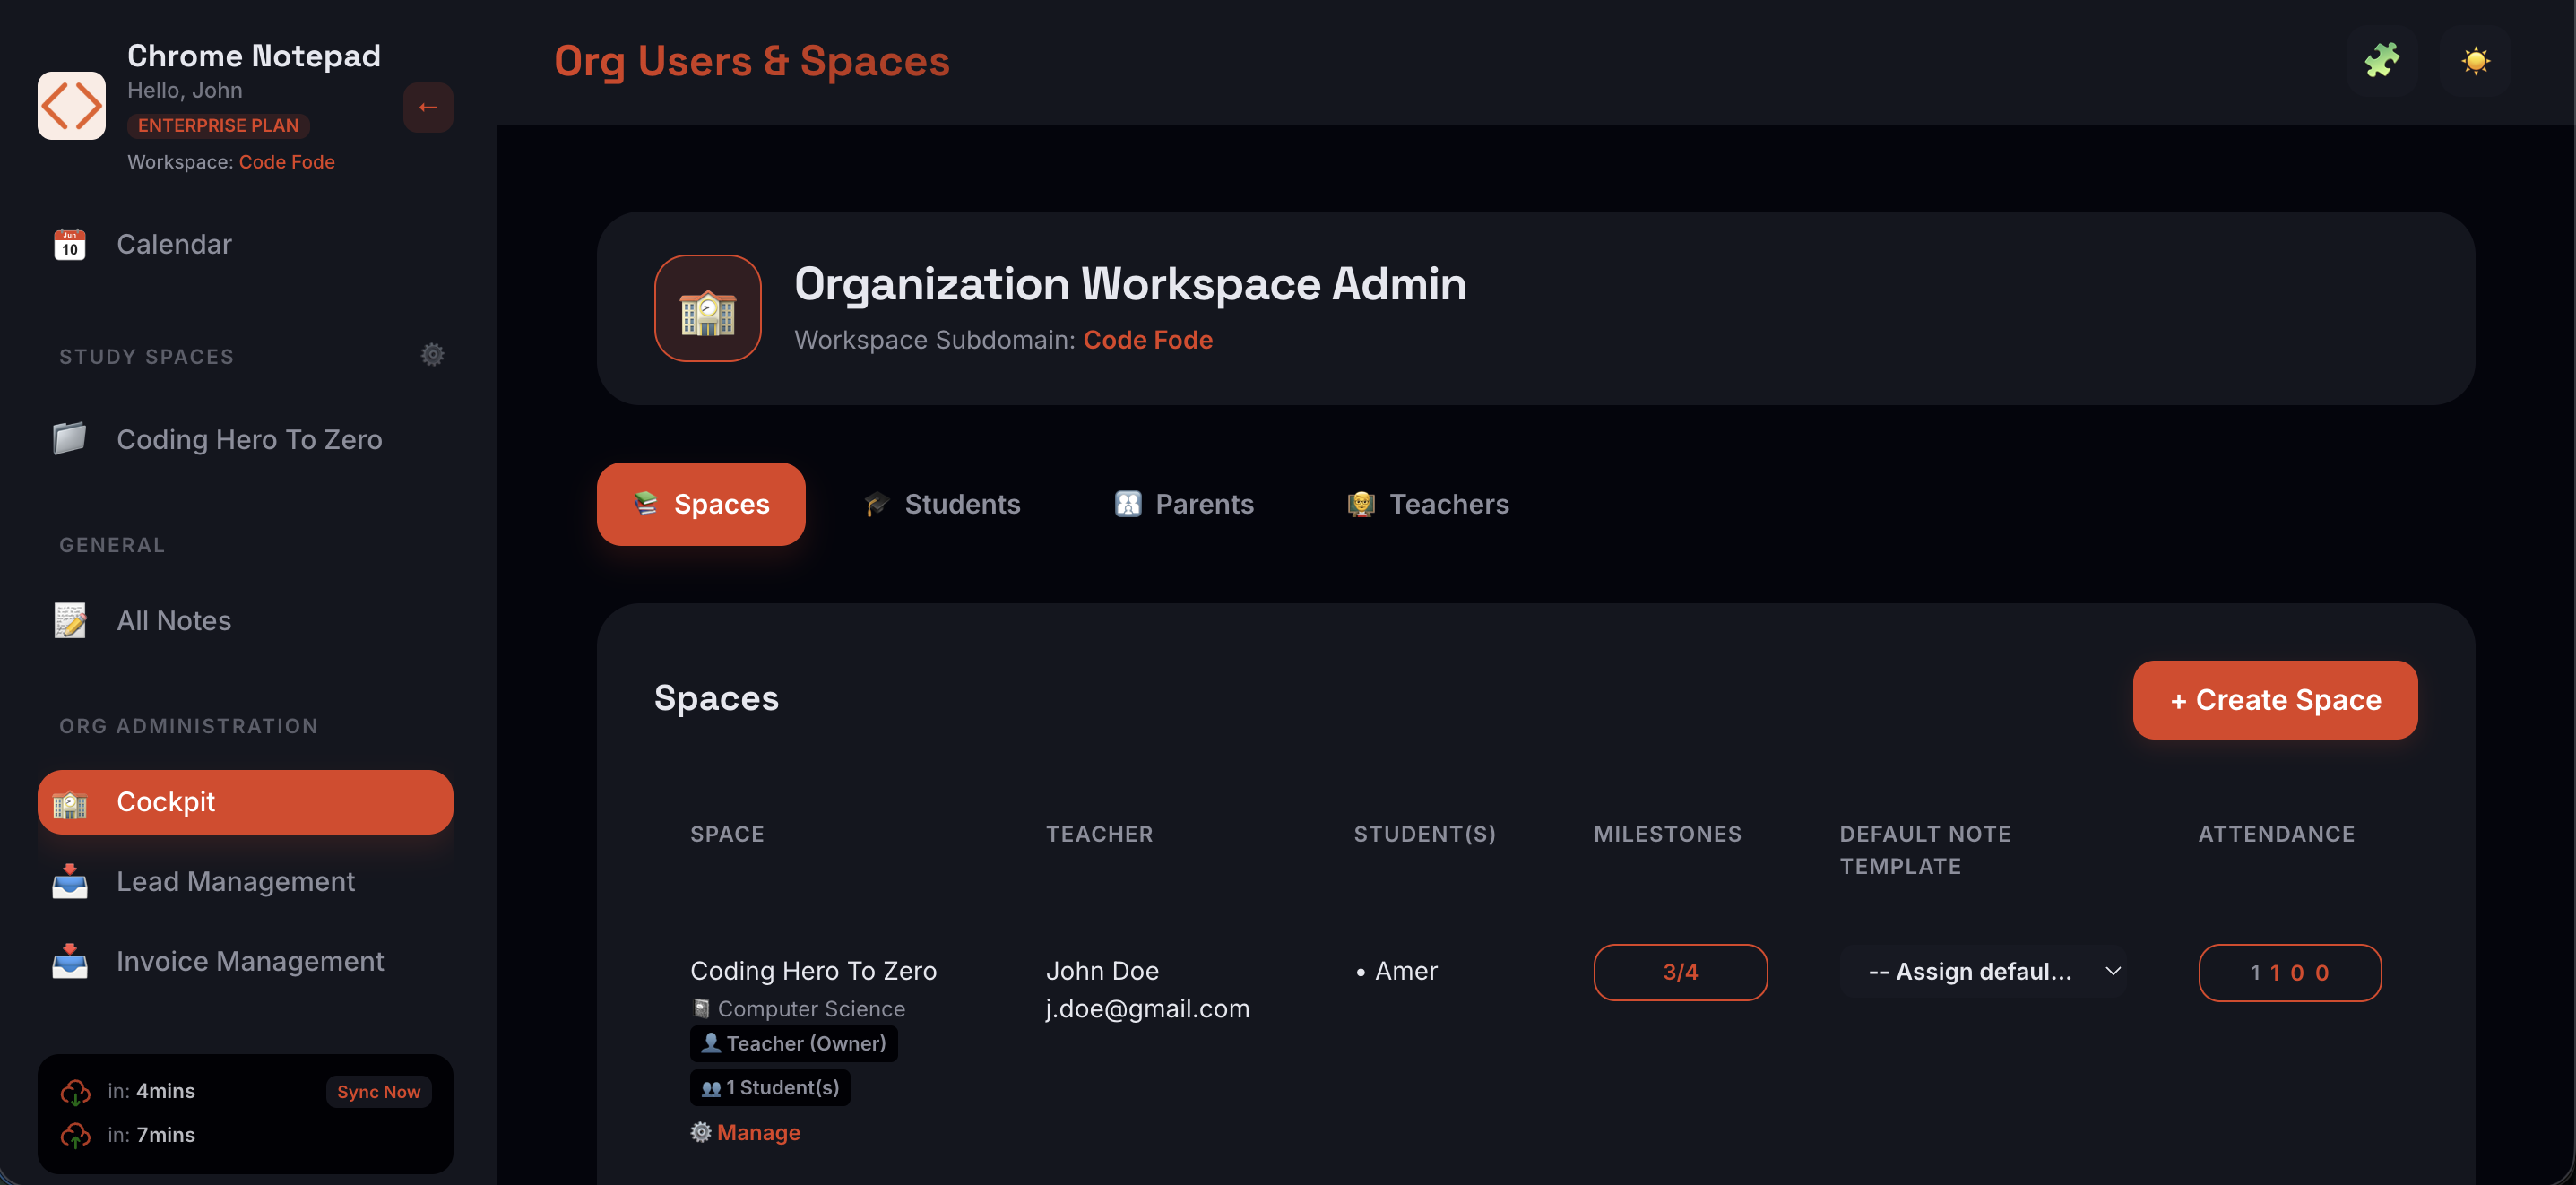Click the Cockpit building icon in sidebar

(x=70, y=802)
